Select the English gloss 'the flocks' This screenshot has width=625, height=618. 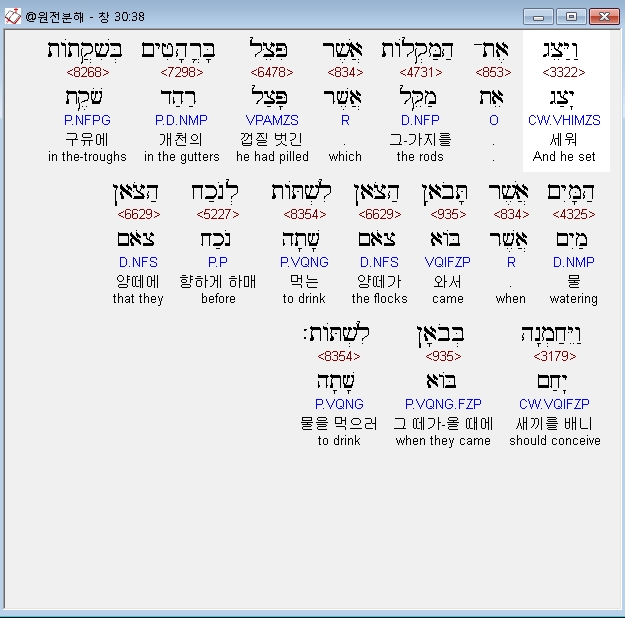pos(379,299)
